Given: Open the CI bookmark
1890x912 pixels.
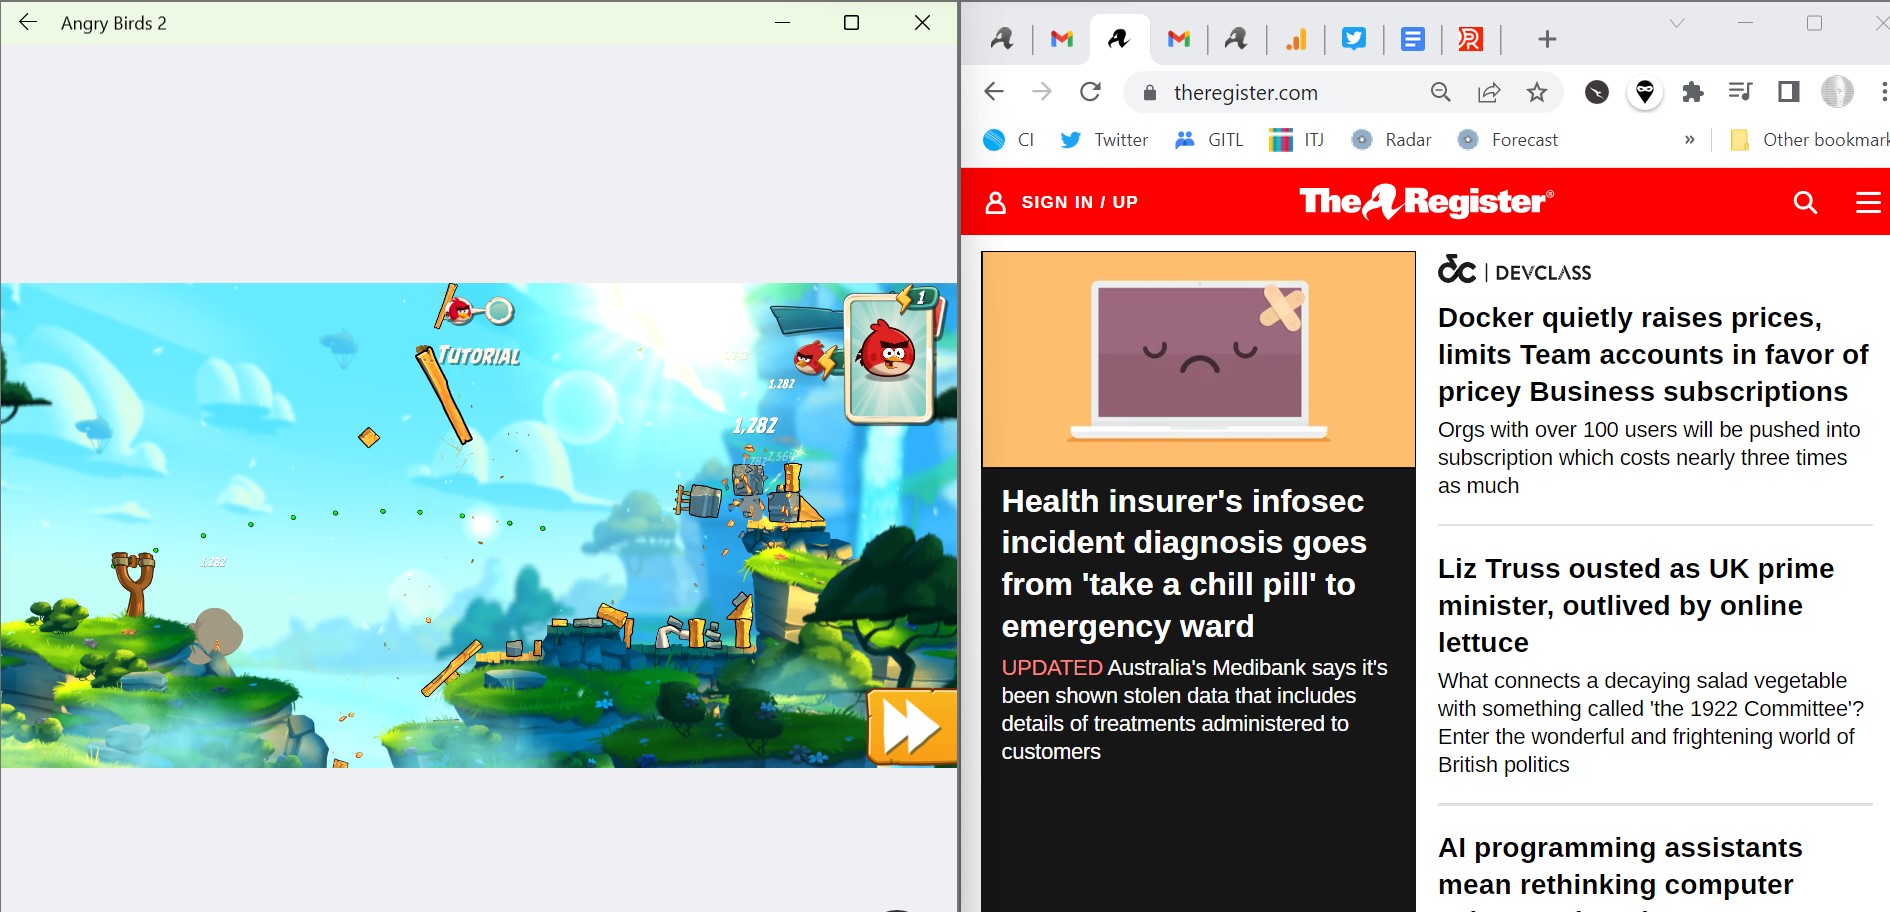Looking at the screenshot, I should click(1008, 140).
